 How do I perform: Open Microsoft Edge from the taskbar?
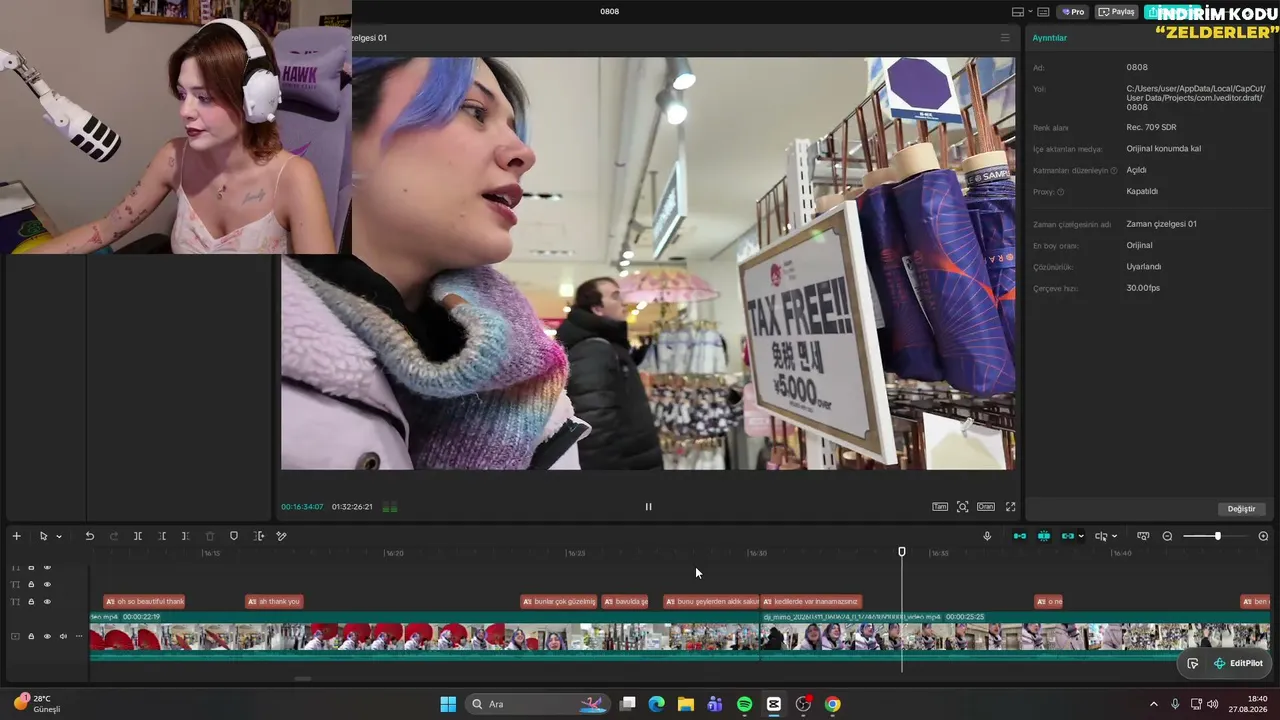pos(656,704)
